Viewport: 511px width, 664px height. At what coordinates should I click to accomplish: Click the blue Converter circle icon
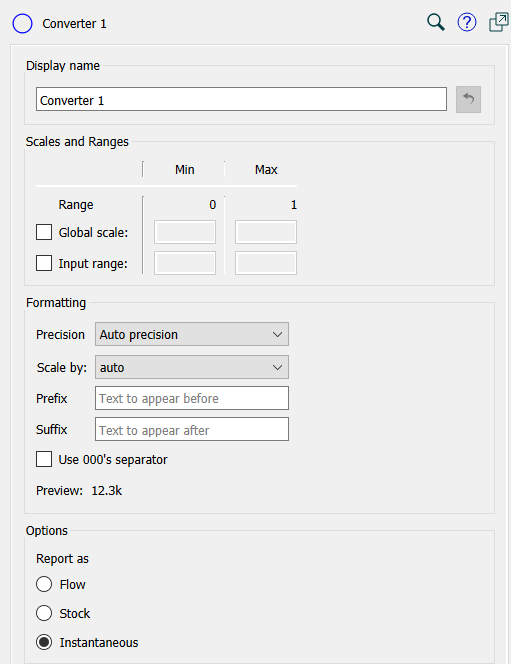[22, 23]
